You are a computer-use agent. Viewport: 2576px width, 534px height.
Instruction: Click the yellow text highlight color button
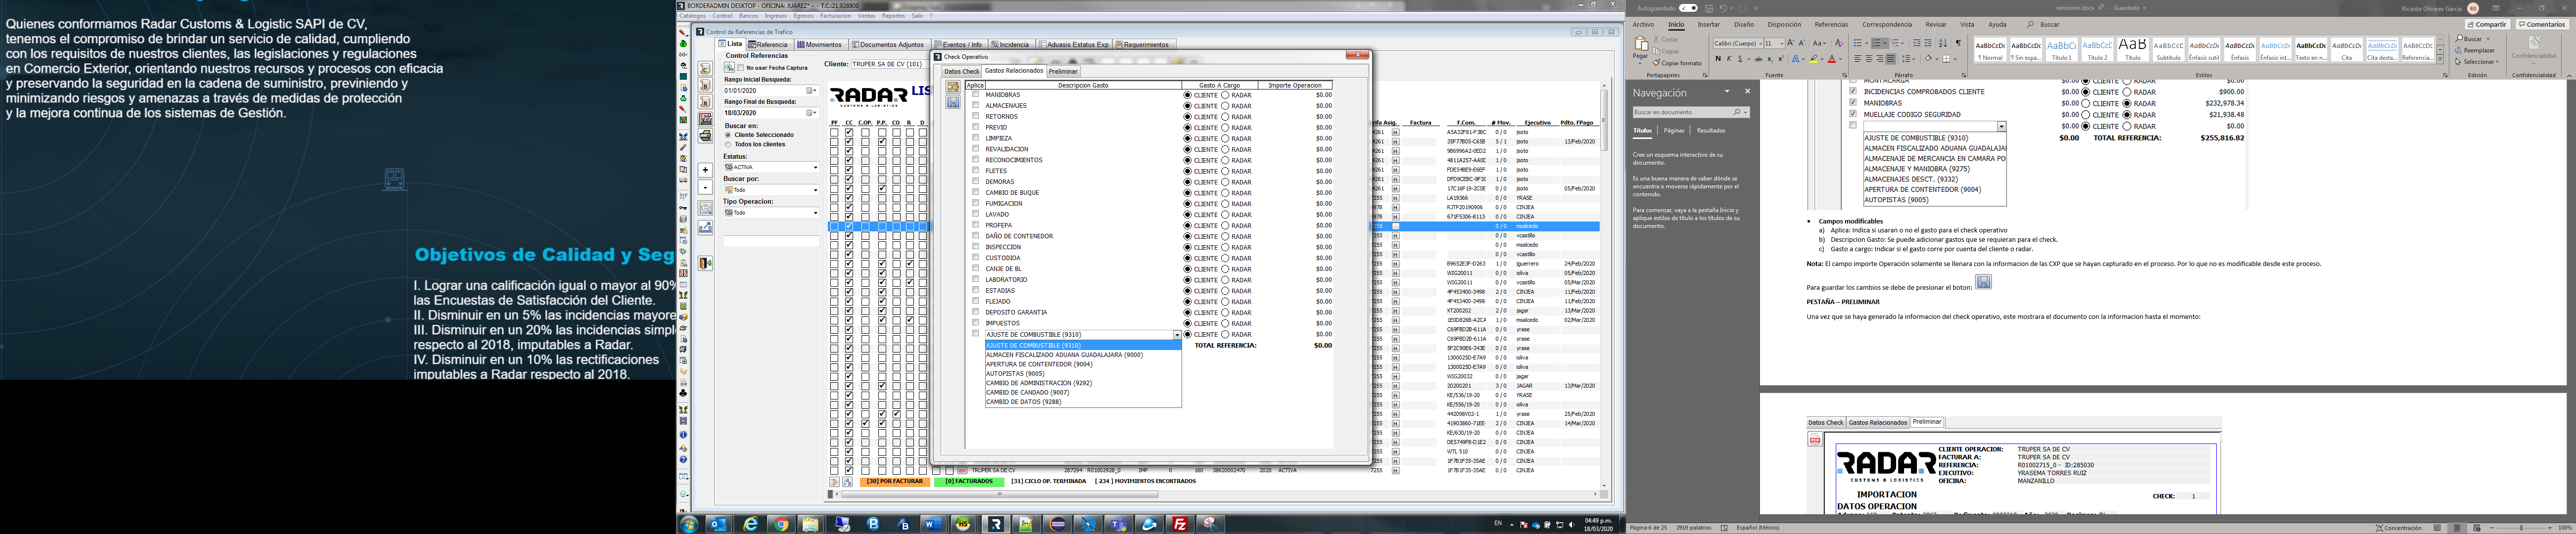pyautogui.click(x=1814, y=59)
